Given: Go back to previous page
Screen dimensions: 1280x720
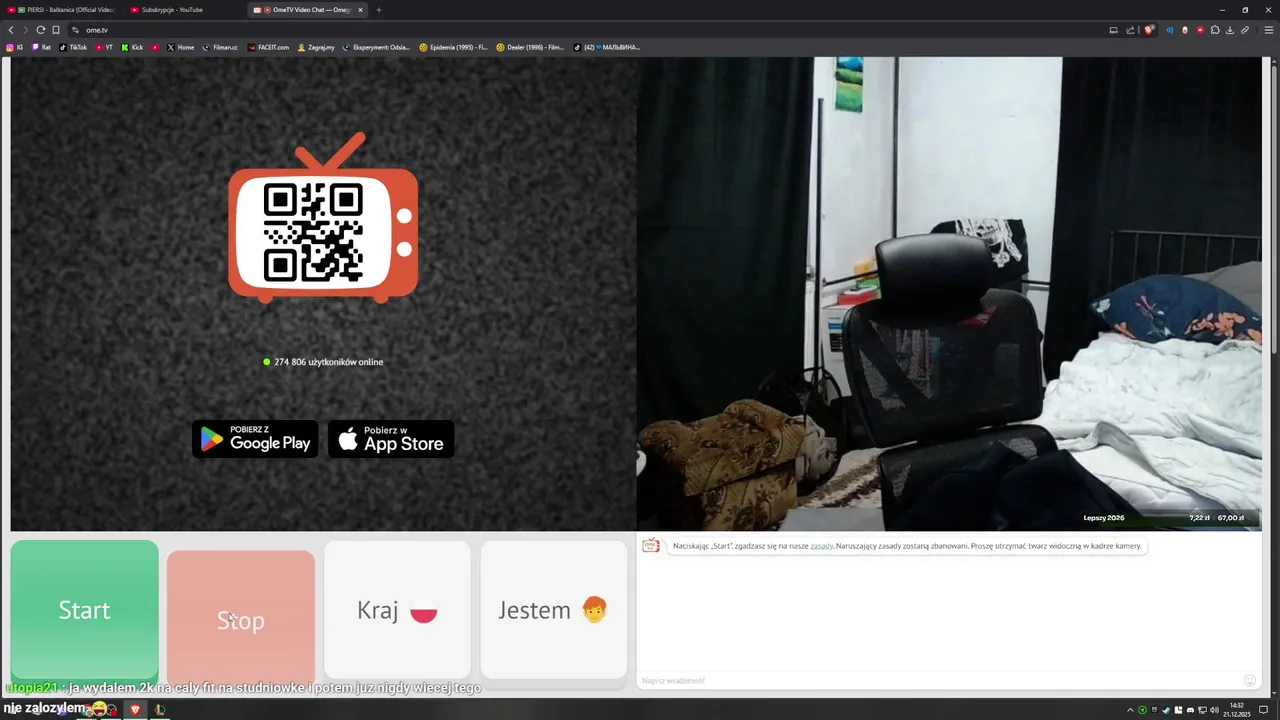Looking at the screenshot, I should (x=11, y=30).
